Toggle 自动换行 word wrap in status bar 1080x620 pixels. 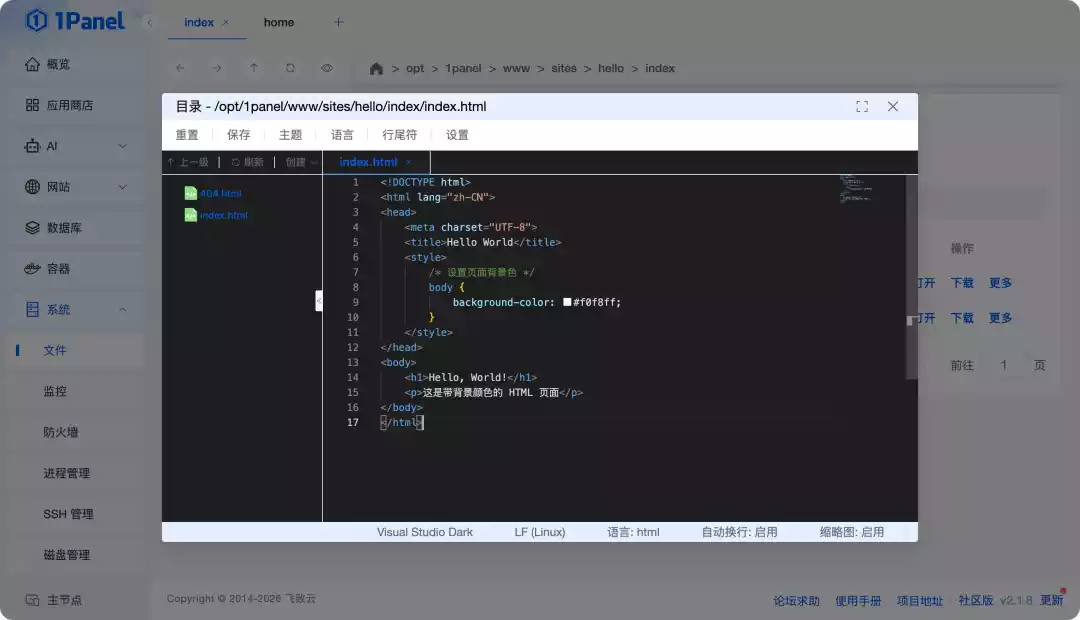tap(739, 532)
